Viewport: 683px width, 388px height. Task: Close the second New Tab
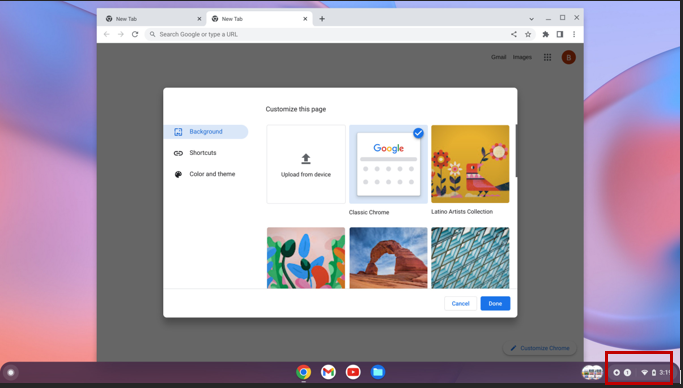point(305,19)
